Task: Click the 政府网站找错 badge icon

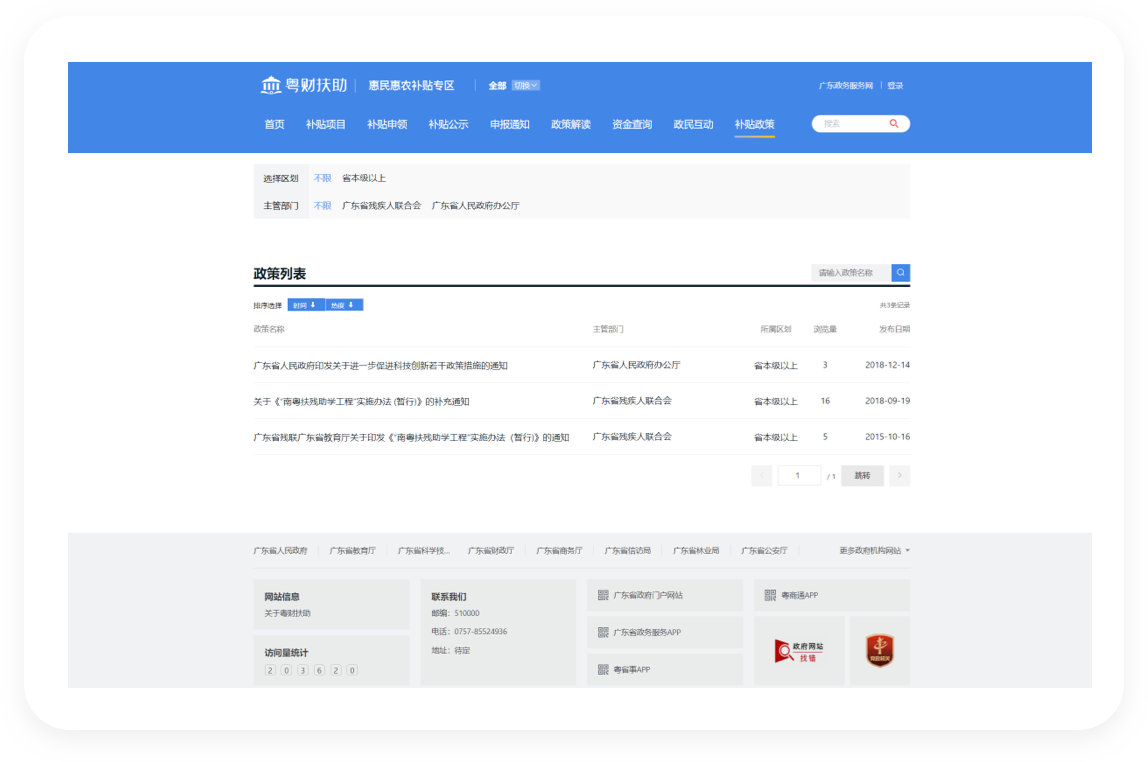Action: point(799,651)
